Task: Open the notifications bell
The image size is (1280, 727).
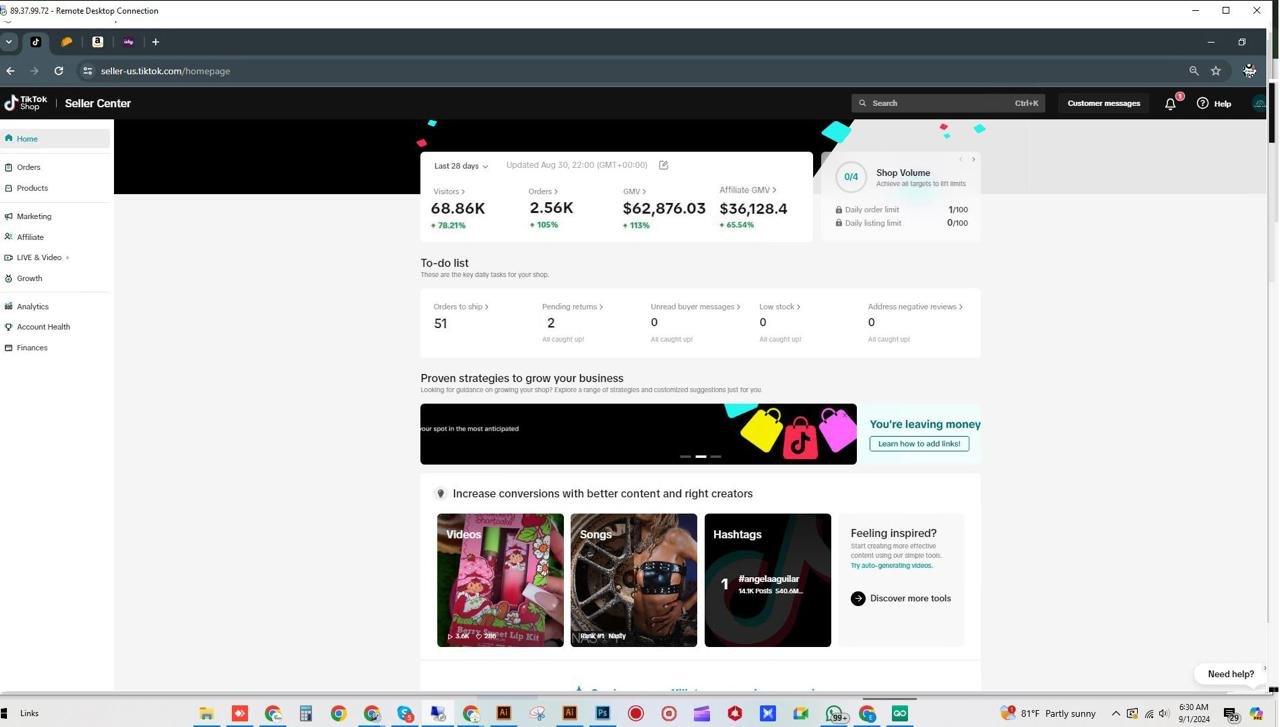Action: pos(1171,103)
